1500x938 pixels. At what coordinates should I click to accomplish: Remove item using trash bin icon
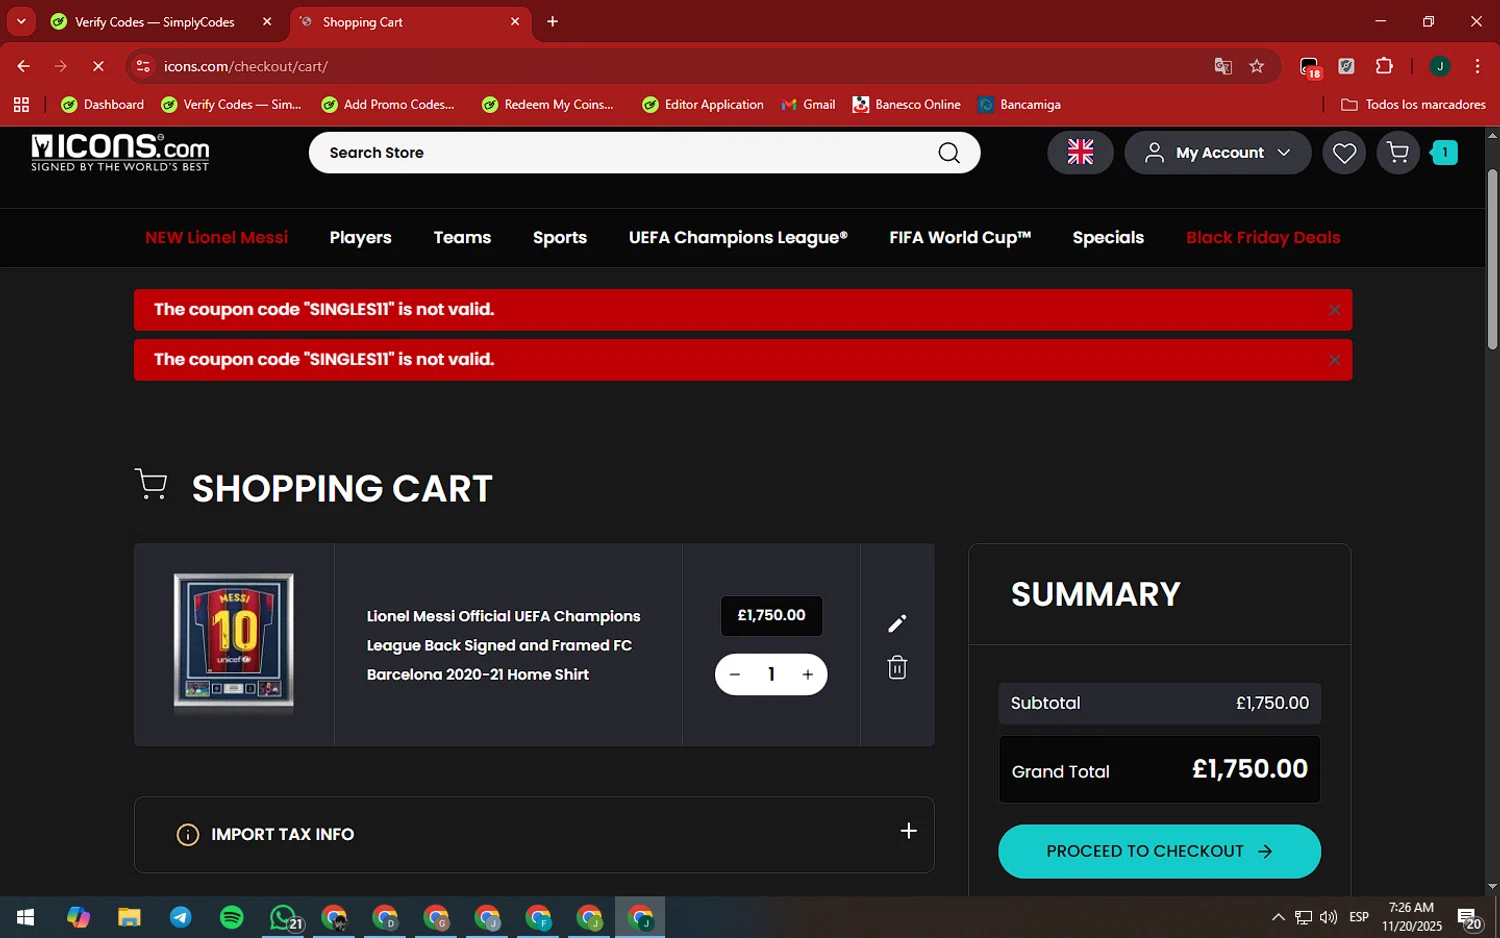(x=897, y=668)
